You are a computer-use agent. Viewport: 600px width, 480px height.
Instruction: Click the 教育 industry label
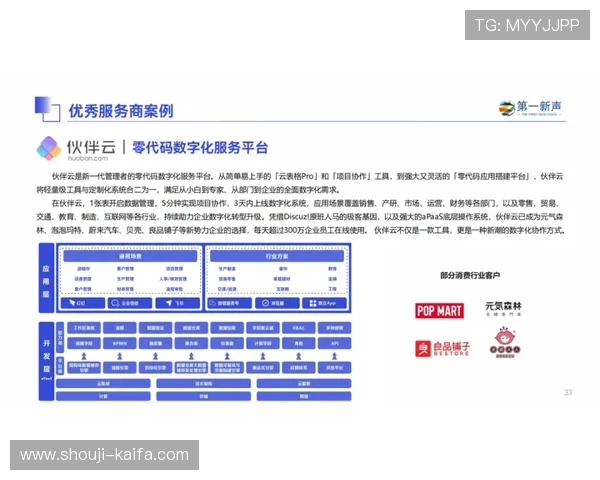tap(333, 269)
